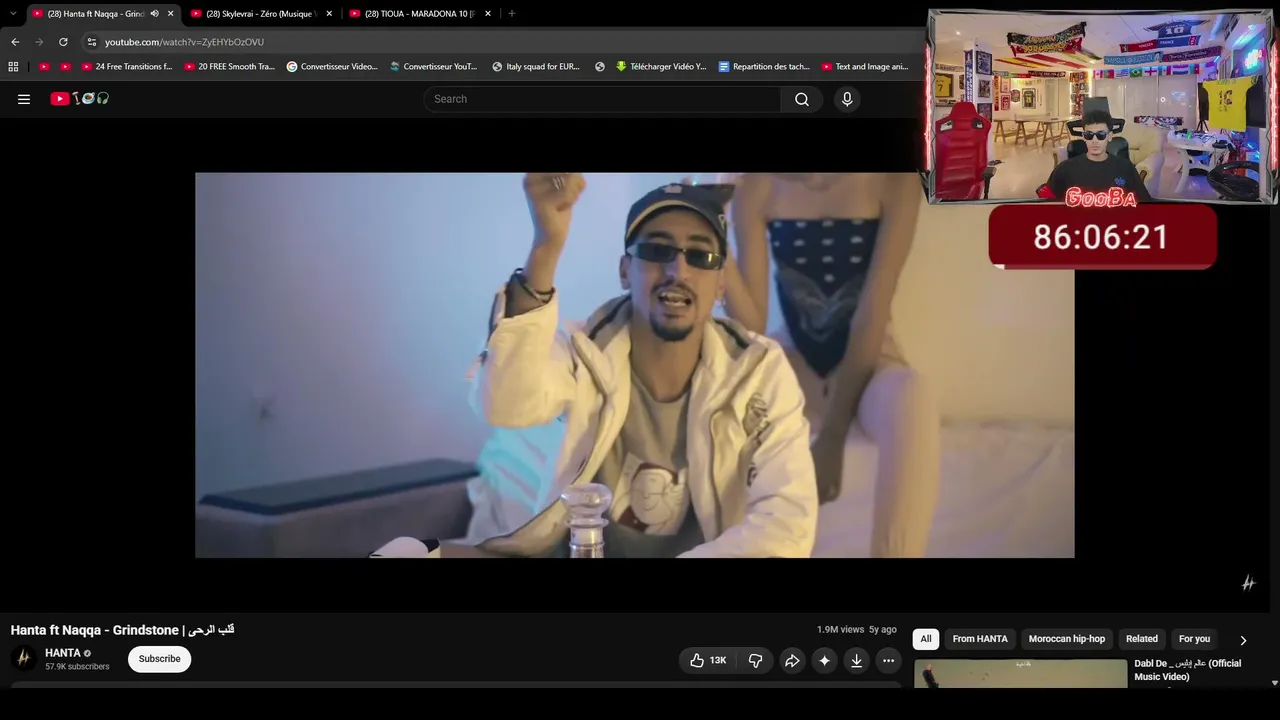Switch to the TIOUA - MARADONA 10 tab

tap(421, 14)
